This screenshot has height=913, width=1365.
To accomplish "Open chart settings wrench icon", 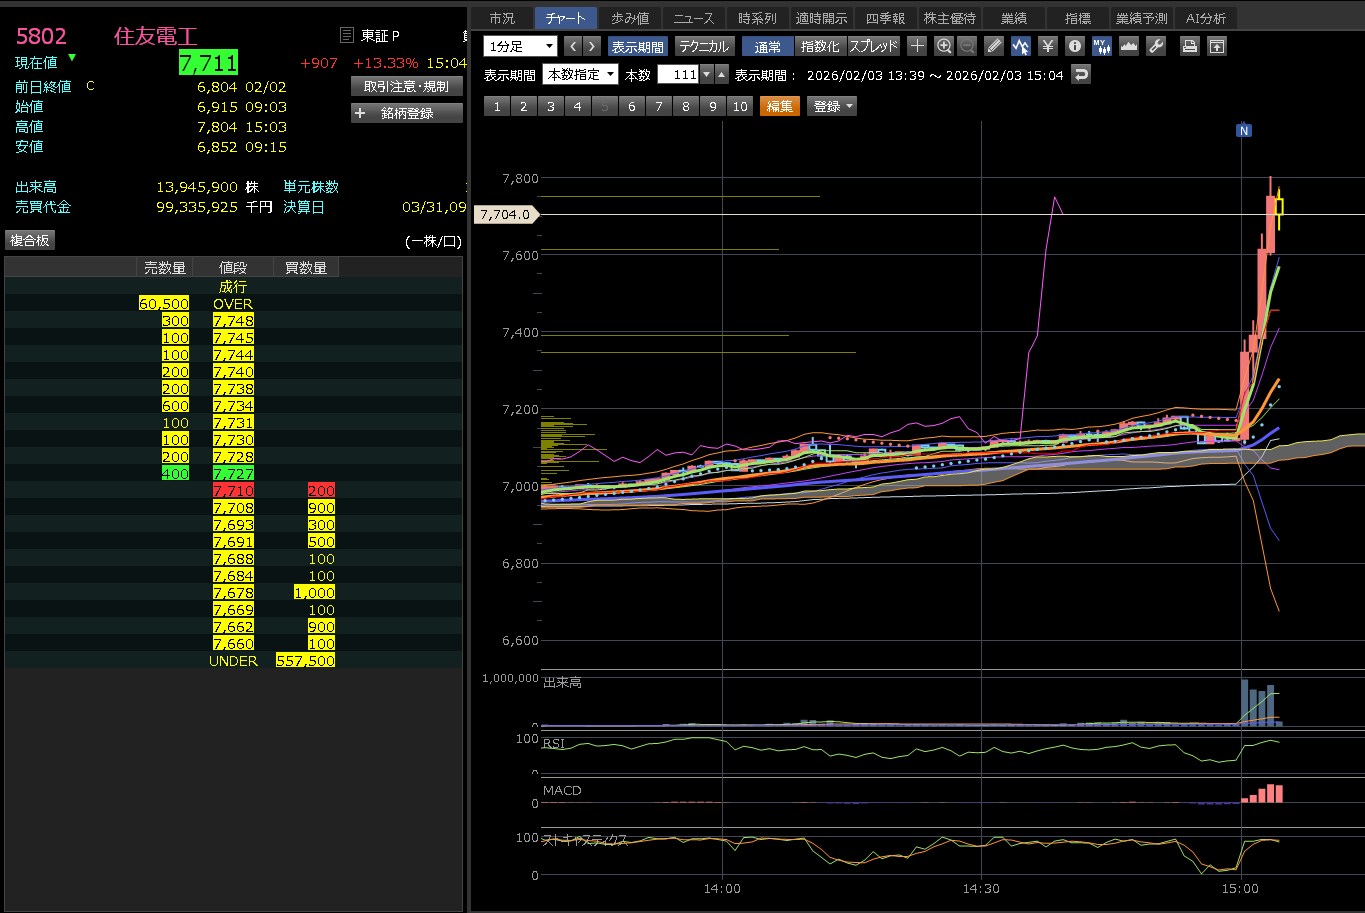I will [x=1156, y=46].
